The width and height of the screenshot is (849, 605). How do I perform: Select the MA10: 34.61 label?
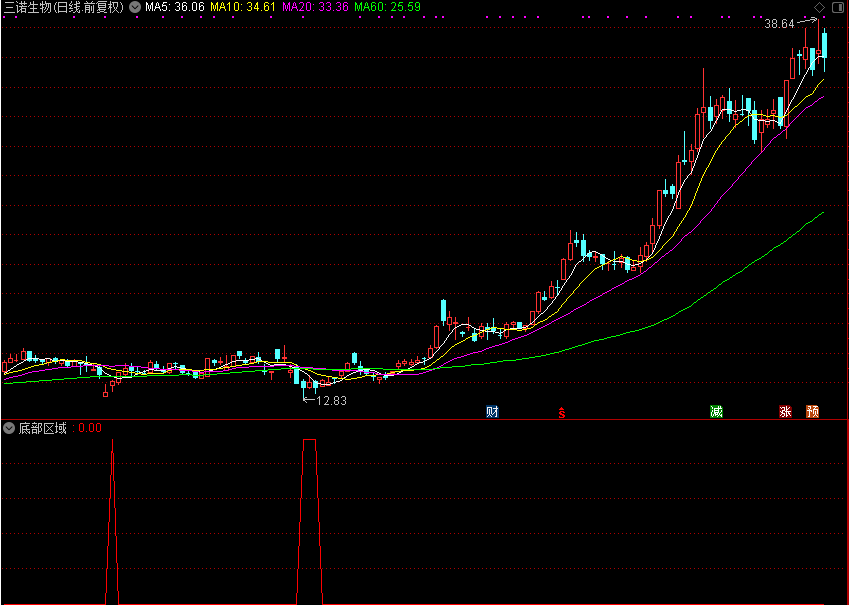pyautogui.click(x=243, y=8)
